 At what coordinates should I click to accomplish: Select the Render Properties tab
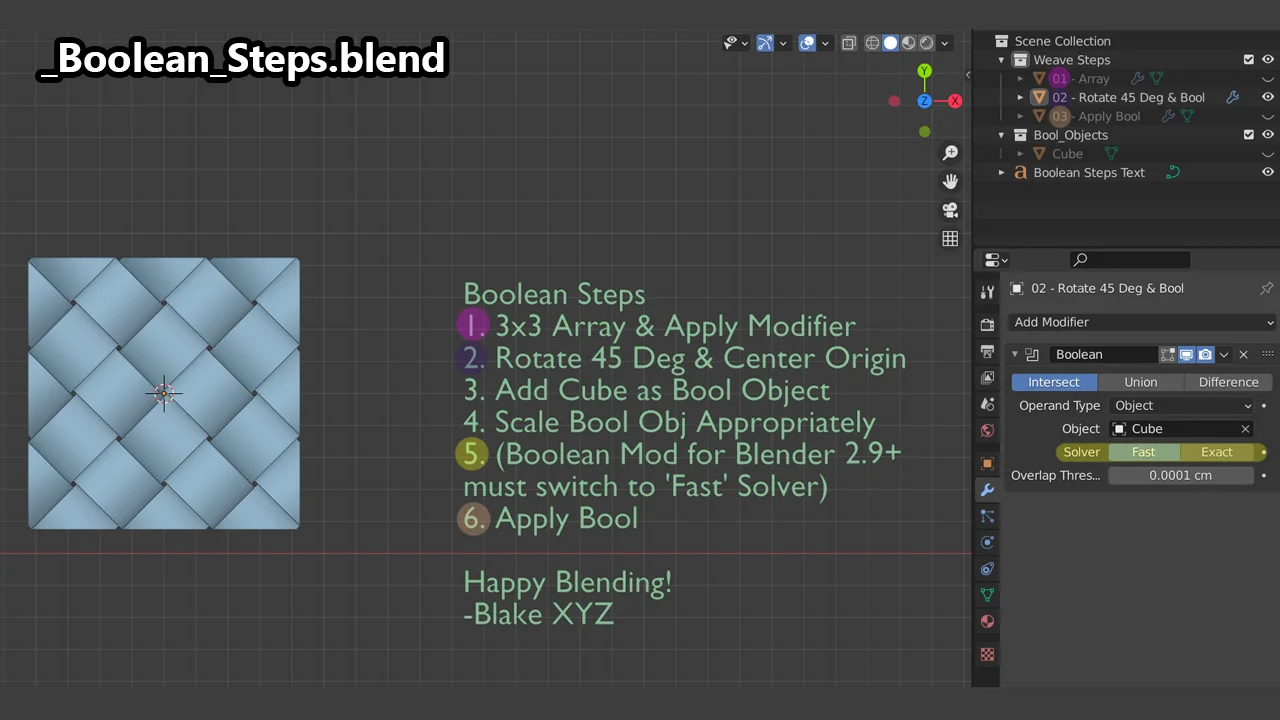[x=987, y=322]
